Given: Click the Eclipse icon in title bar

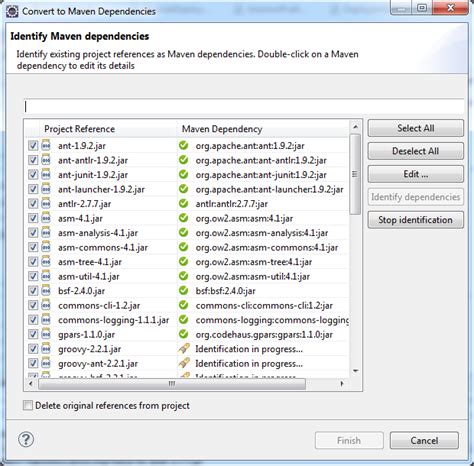Looking at the screenshot, I should [x=12, y=11].
